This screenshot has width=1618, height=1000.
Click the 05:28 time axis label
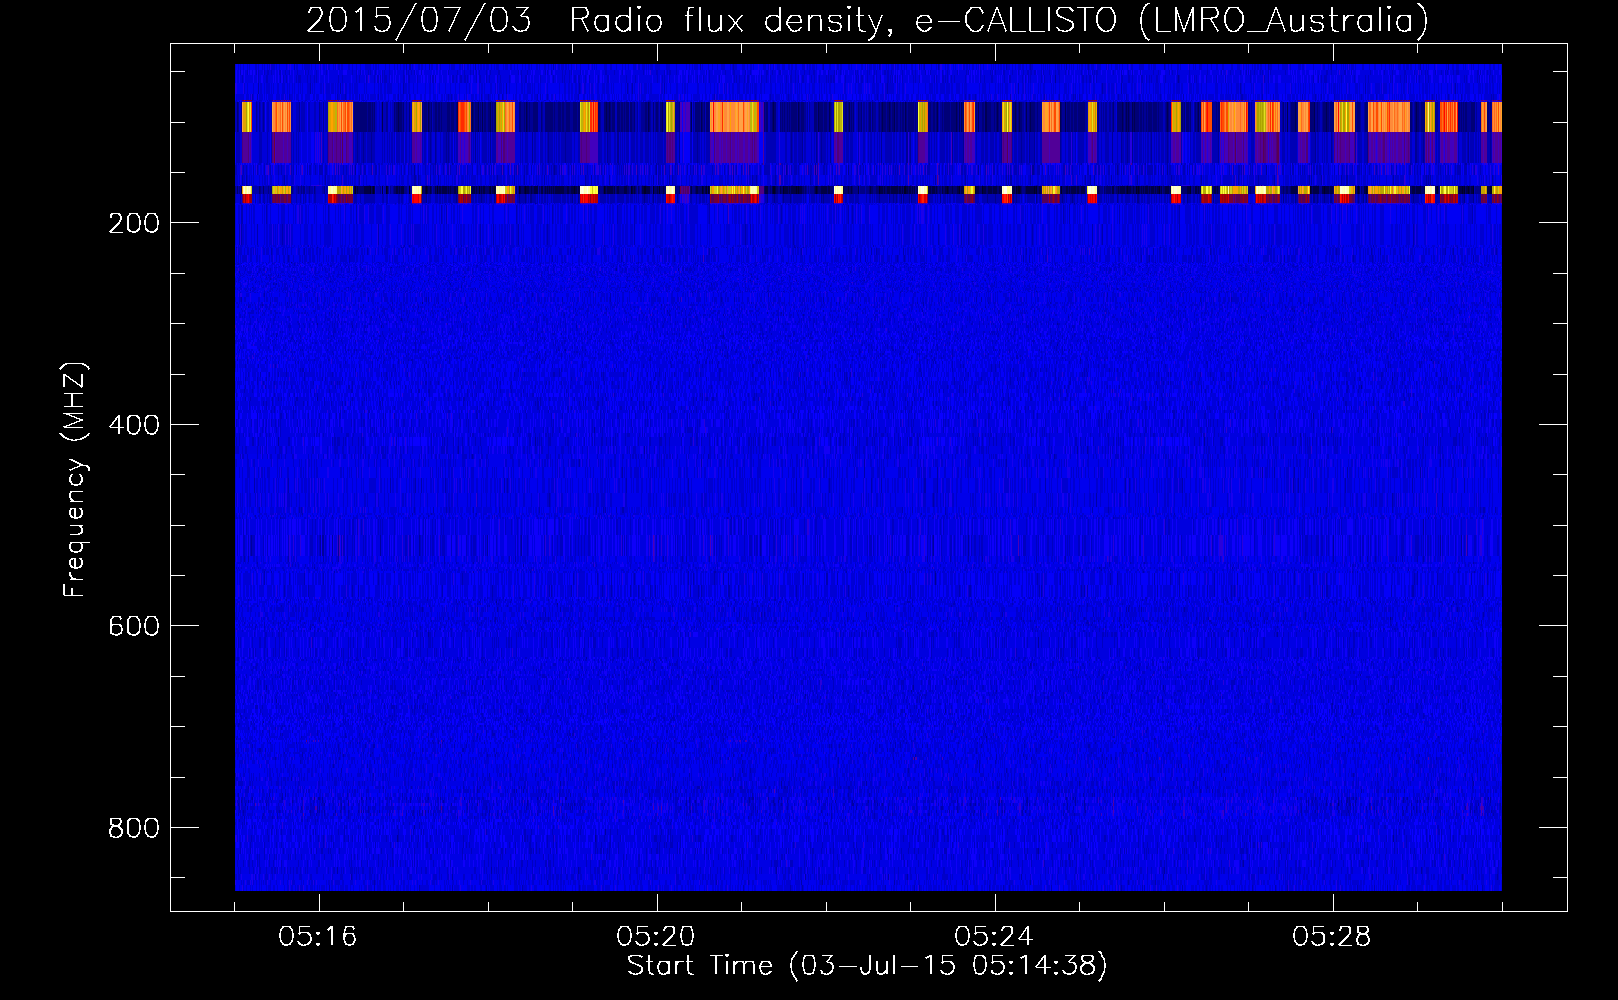tap(1332, 937)
